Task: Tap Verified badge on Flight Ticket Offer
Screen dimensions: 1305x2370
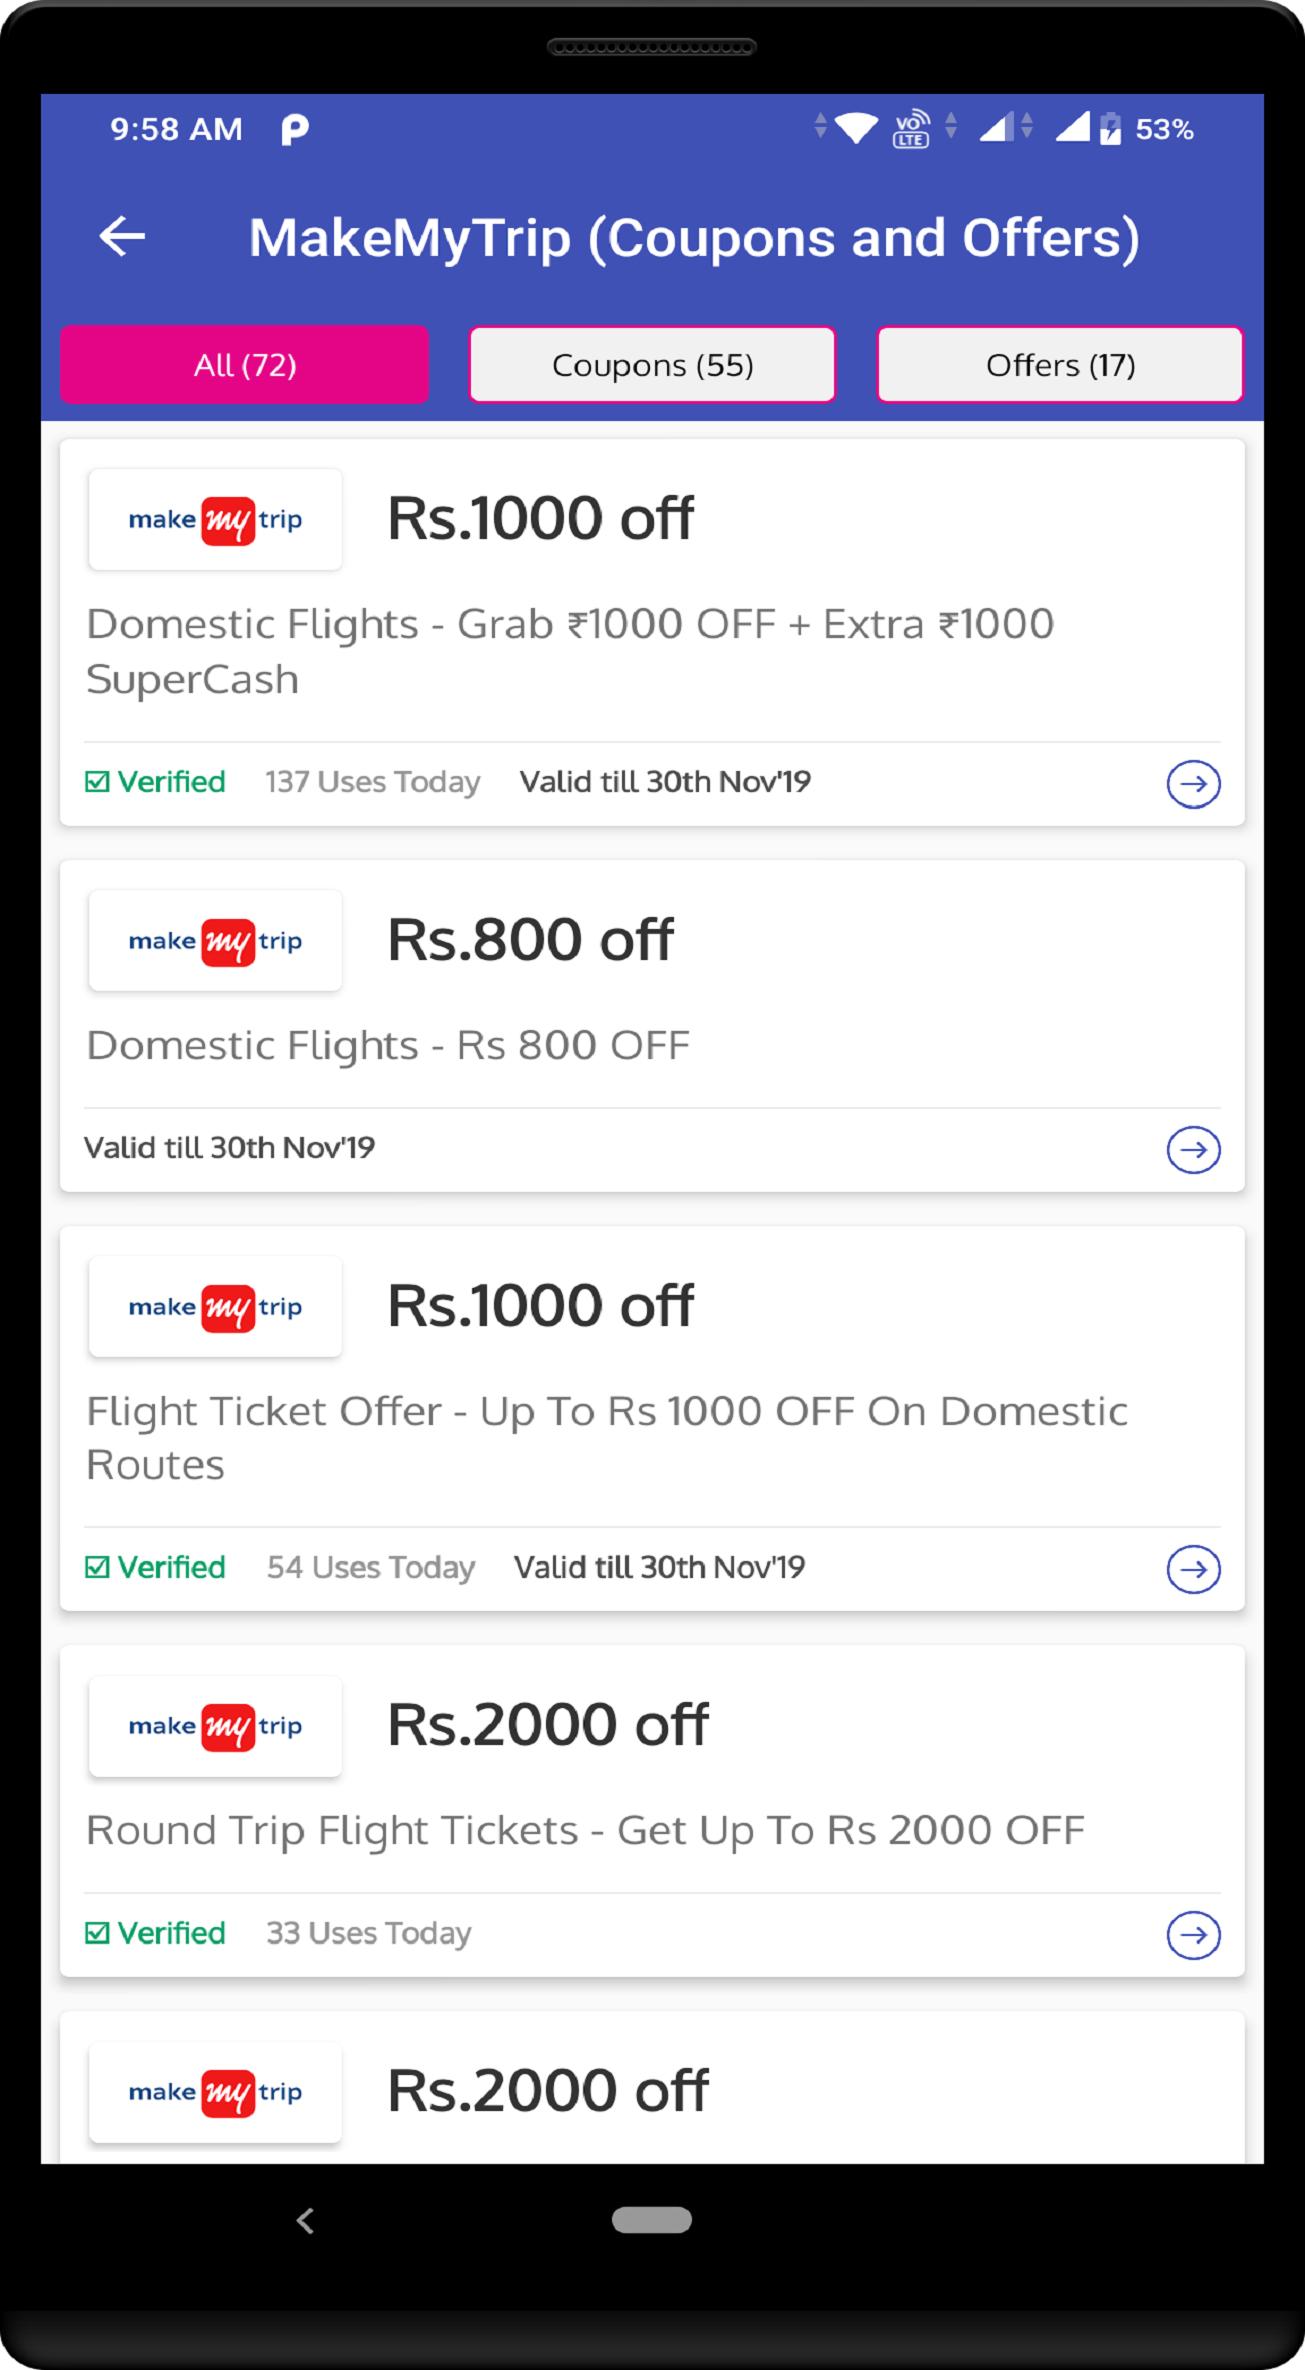Action: click(155, 1567)
